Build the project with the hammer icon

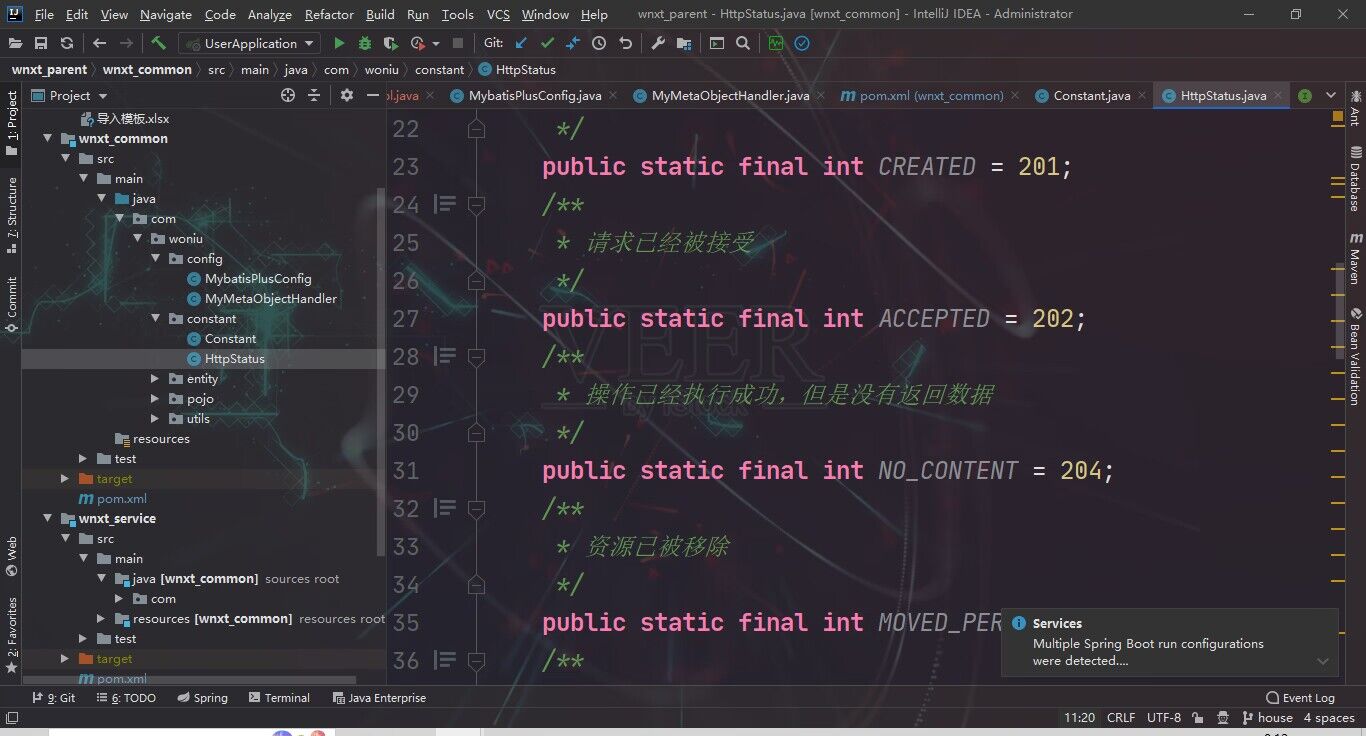click(158, 43)
